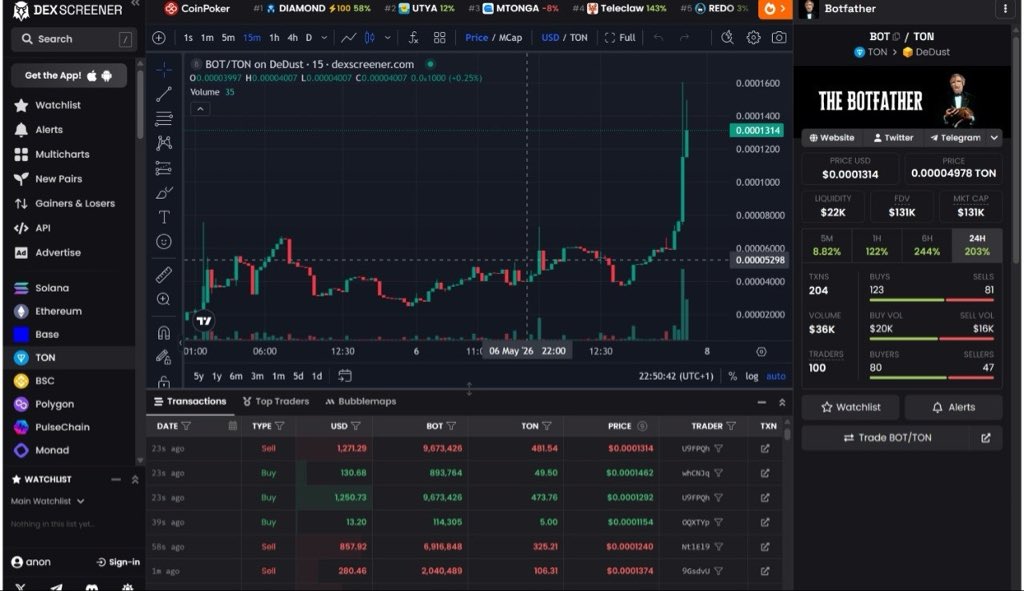
Task: Toggle percent scale on chart
Action: (732, 376)
